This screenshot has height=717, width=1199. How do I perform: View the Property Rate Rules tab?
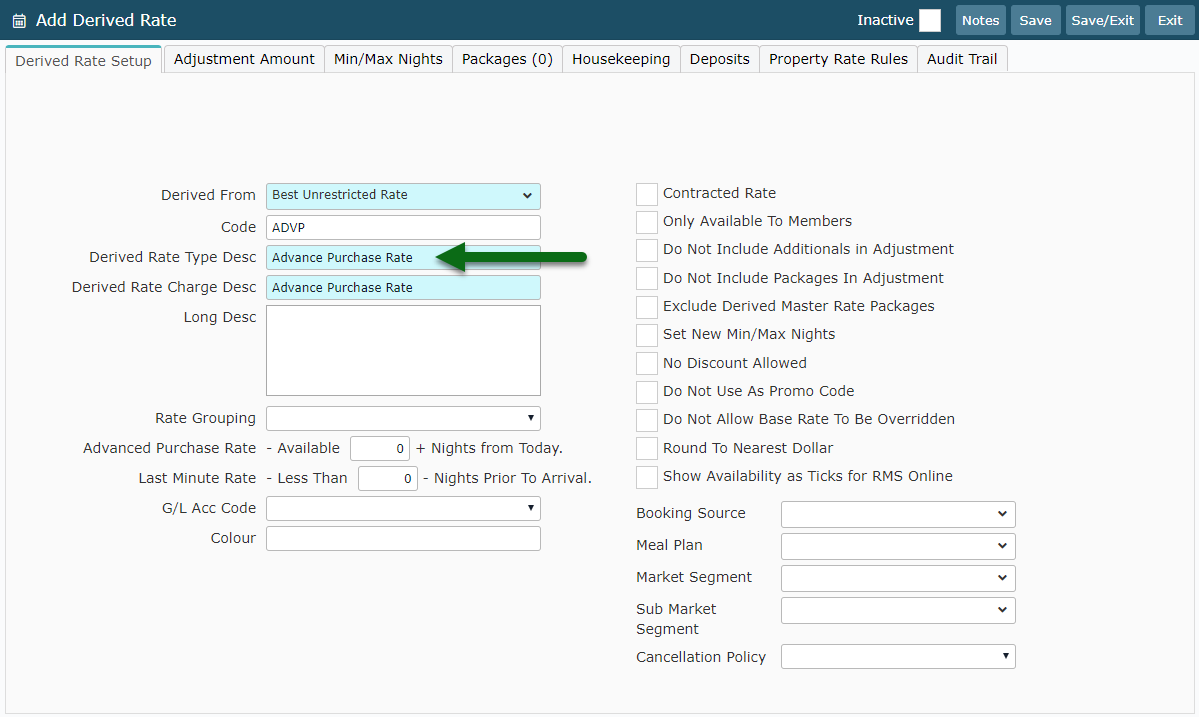pyautogui.click(x=838, y=59)
